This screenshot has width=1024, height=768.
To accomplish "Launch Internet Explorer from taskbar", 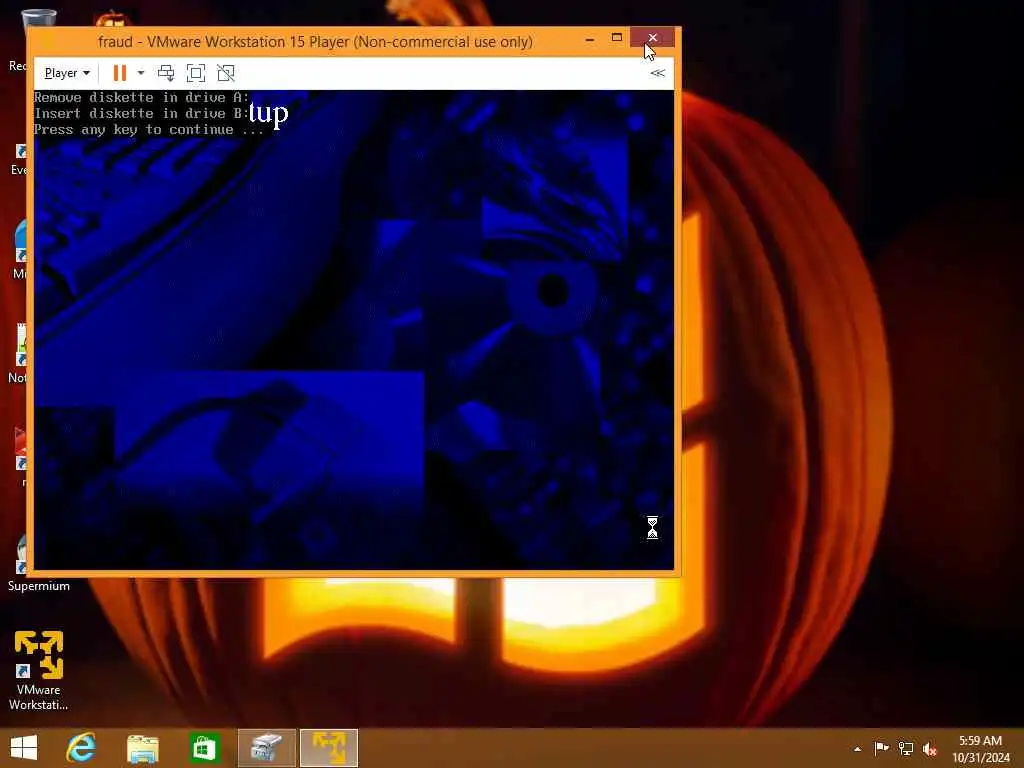I will [x=81, y=748].
